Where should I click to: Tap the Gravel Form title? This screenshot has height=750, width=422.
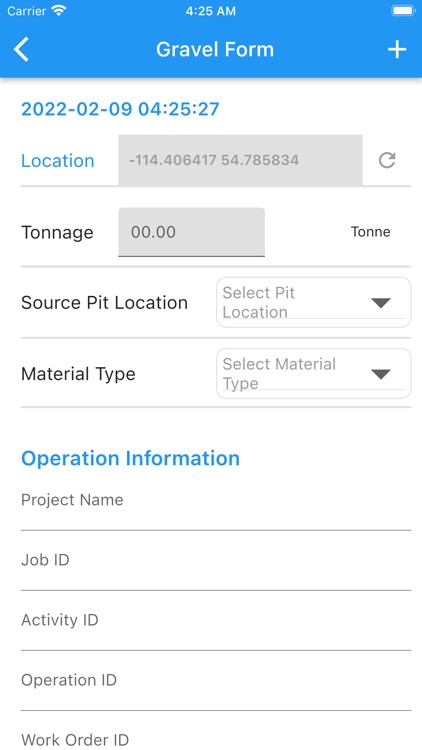point(215,50)
